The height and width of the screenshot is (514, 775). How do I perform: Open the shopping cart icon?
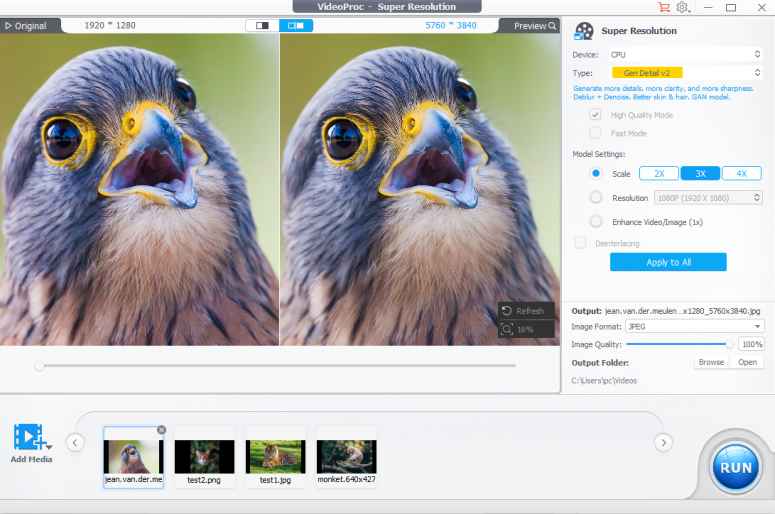click(x=663, y=7)
